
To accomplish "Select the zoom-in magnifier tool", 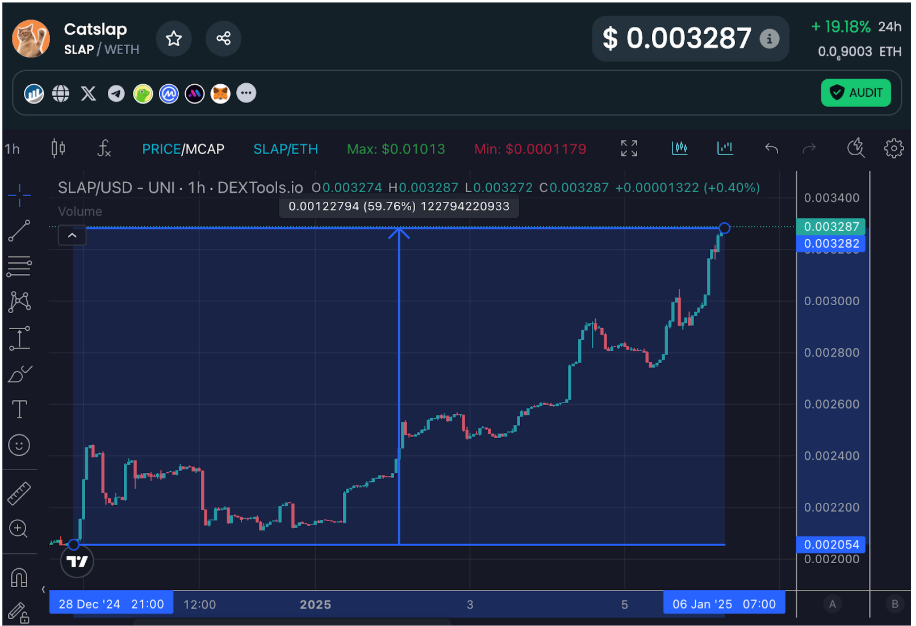I will (19, 529).
